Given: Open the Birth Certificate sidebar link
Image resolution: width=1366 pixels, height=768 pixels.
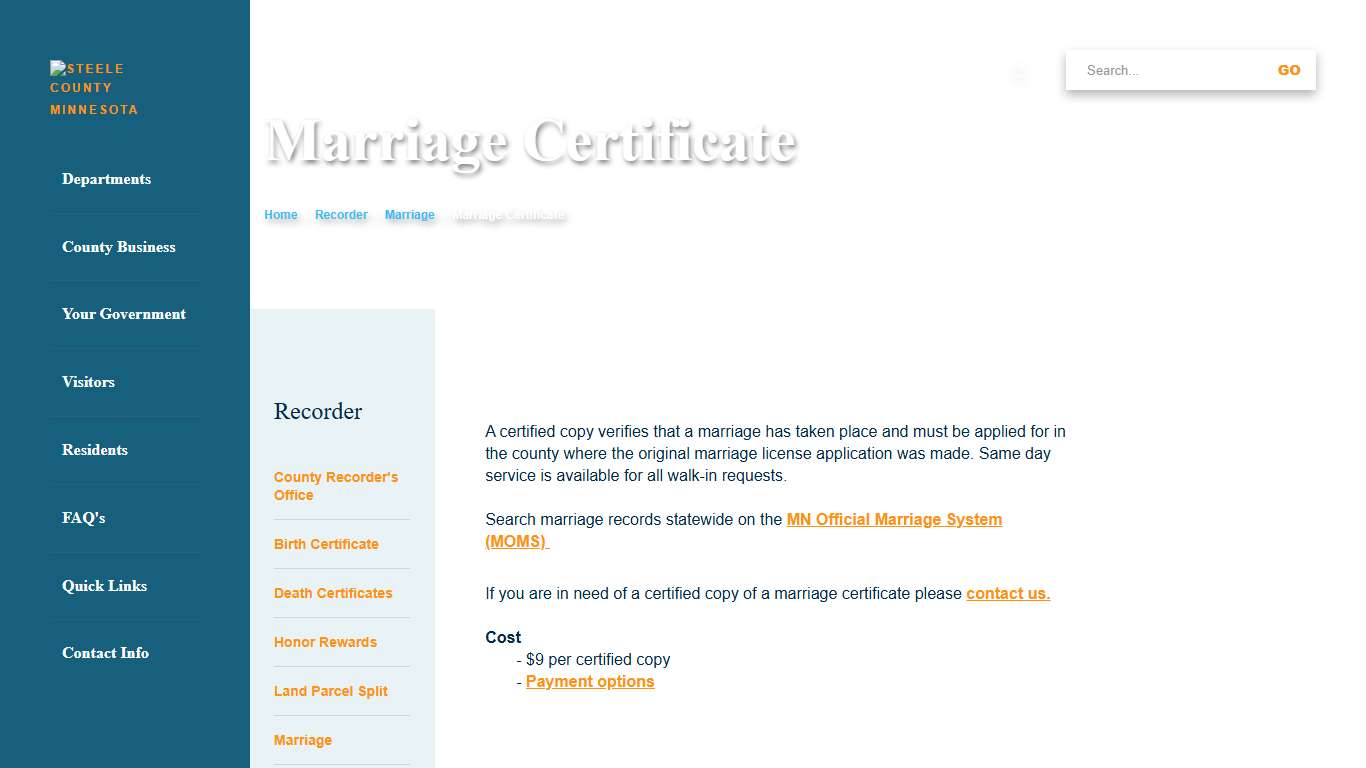Looking at the screenshot, I should click(x=326, y=544).
